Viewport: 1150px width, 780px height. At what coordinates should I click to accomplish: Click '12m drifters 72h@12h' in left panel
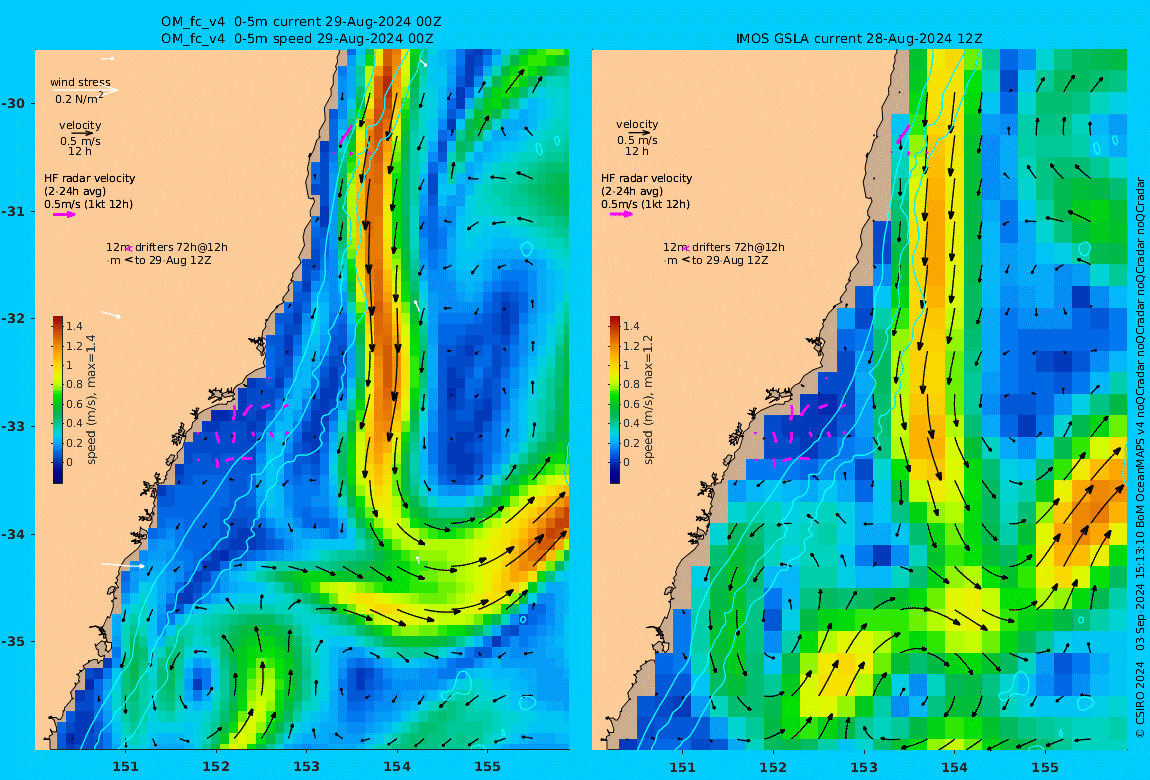tap(167, 248)
